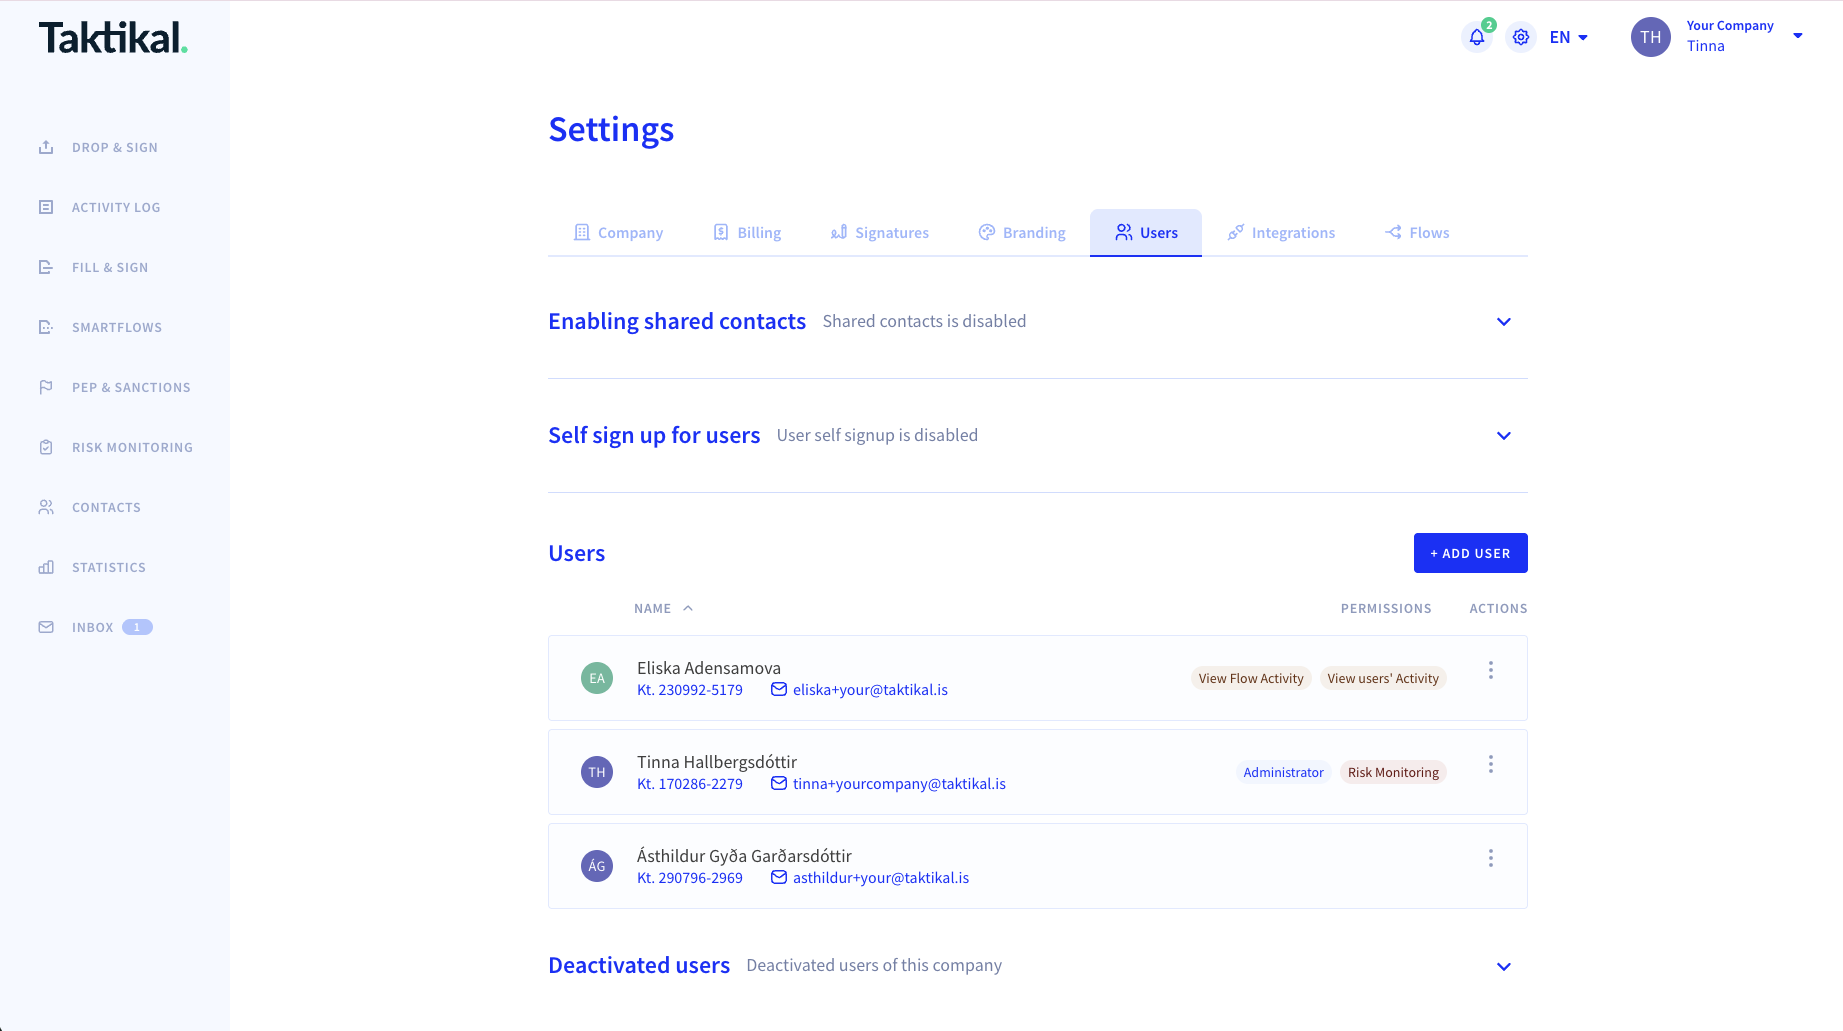The width and height of the screenshot is (1843, 1031).
Task: Click the Taktikal logo
Action: tap(113, 38)
